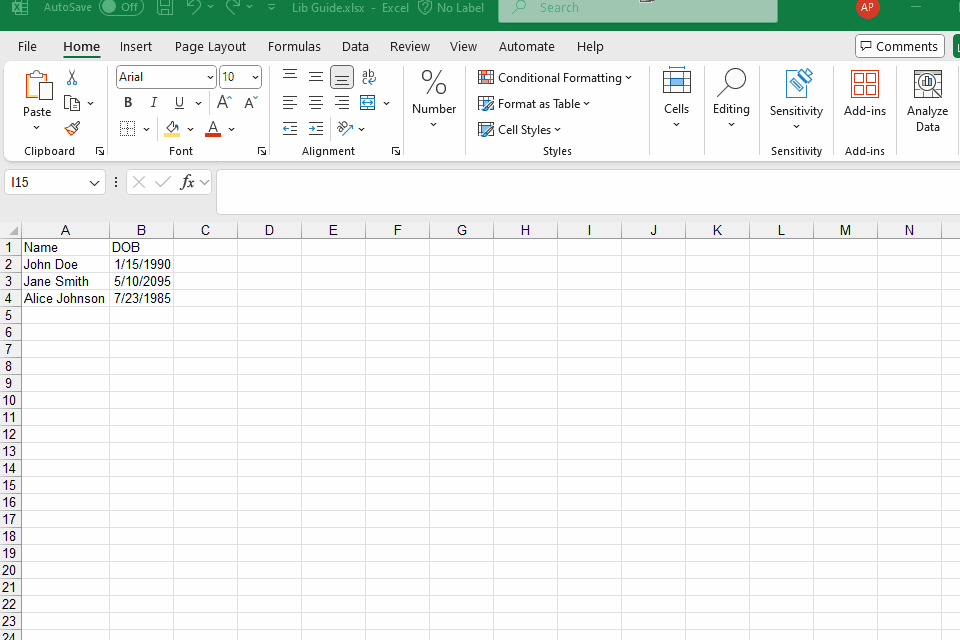Image resolution: width=960 pixels, height=640 pixels.
Task: Switch to the Data tab
Action: coord(355,47)
